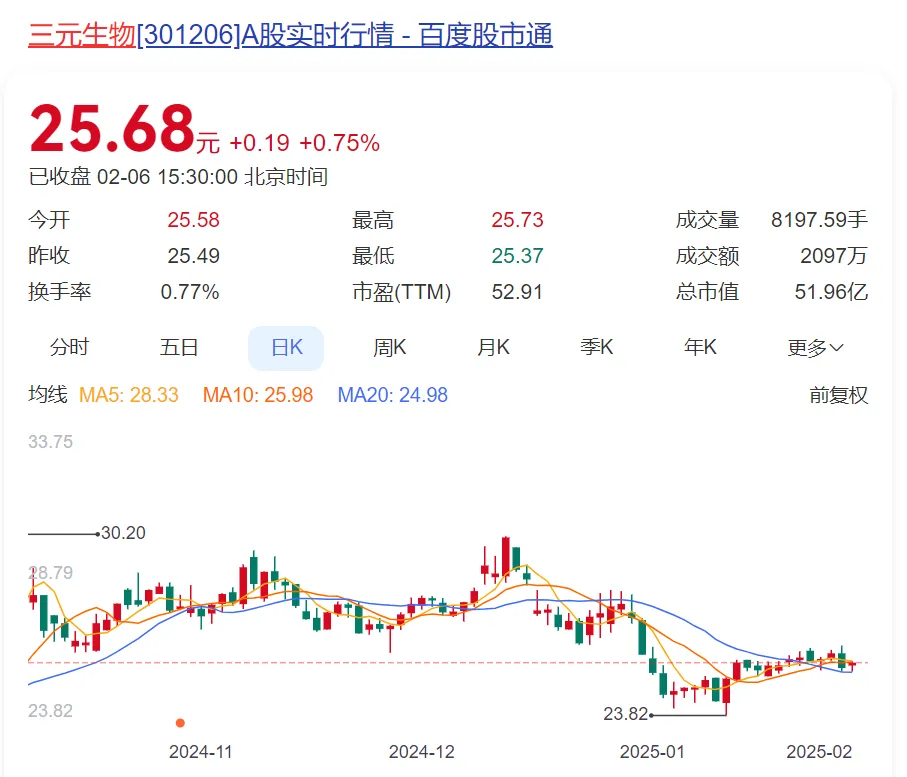Image resolution: width=907 pixels, height=777 pixels.
Task: Click the 2024-11 date axis label
Action: click(200, 751)
